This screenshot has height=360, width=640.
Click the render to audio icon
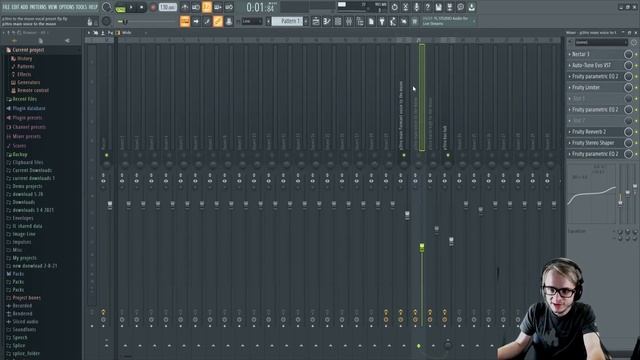449,7
